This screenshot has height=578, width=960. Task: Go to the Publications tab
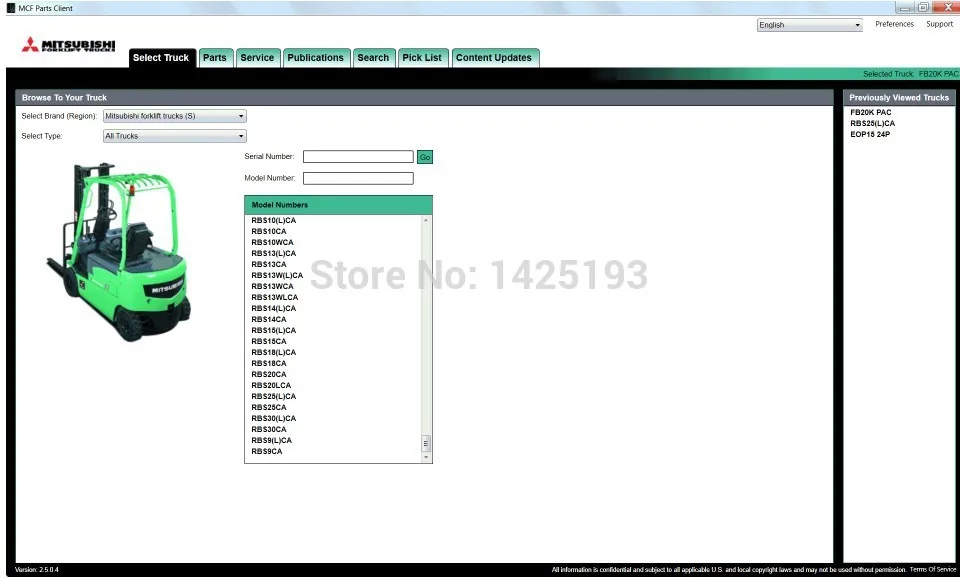(x=316, y=58)
